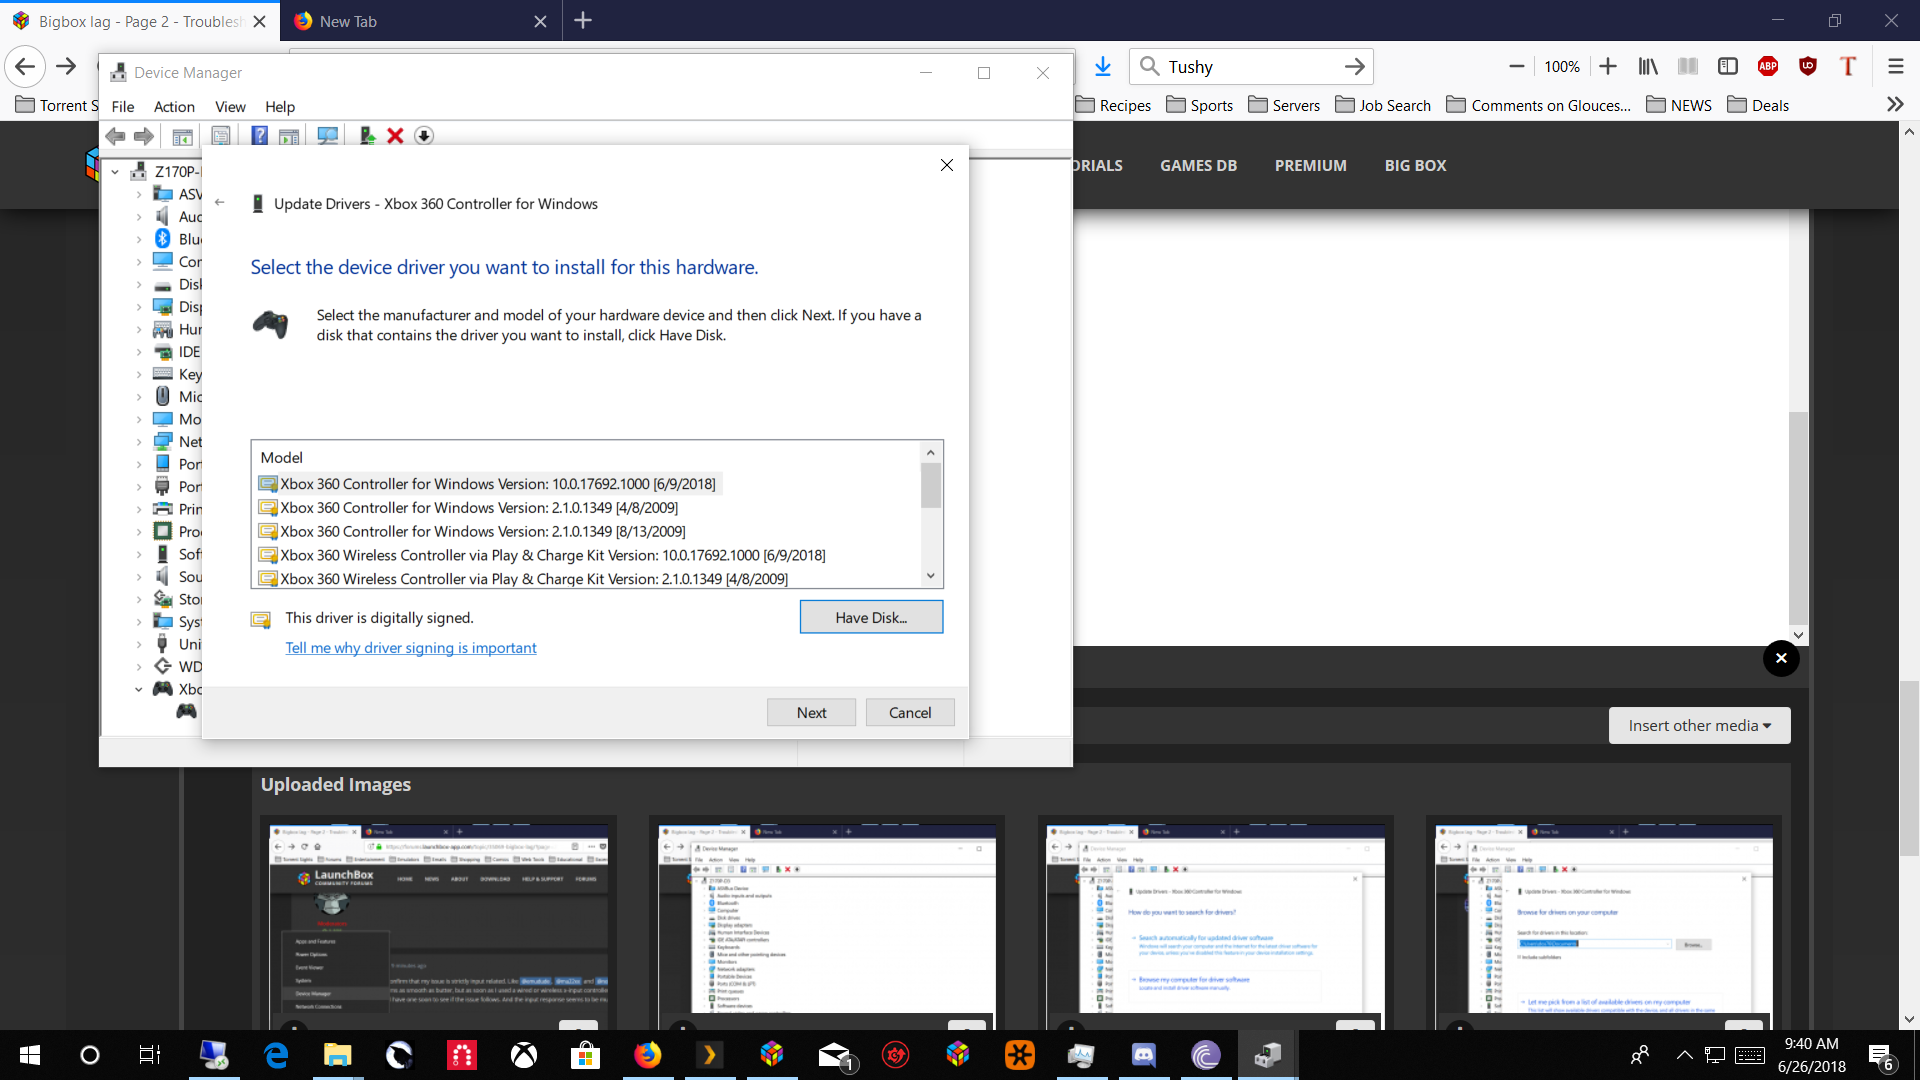Click the Device Manager forward arrow toolbar icon
This screenshot has width=1920, height=1080.
144,136
